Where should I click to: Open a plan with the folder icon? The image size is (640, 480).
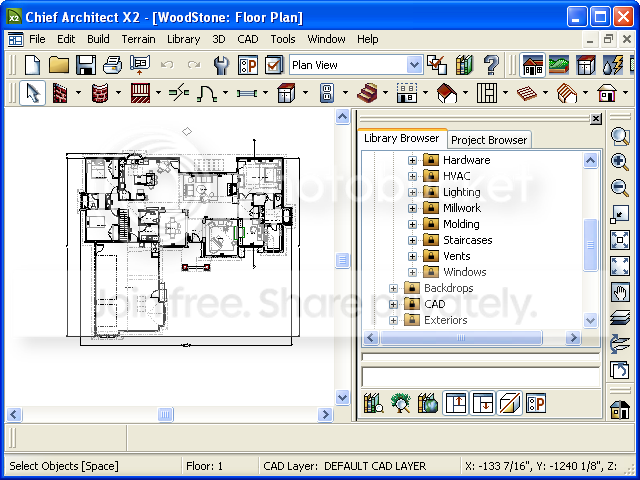59,65
